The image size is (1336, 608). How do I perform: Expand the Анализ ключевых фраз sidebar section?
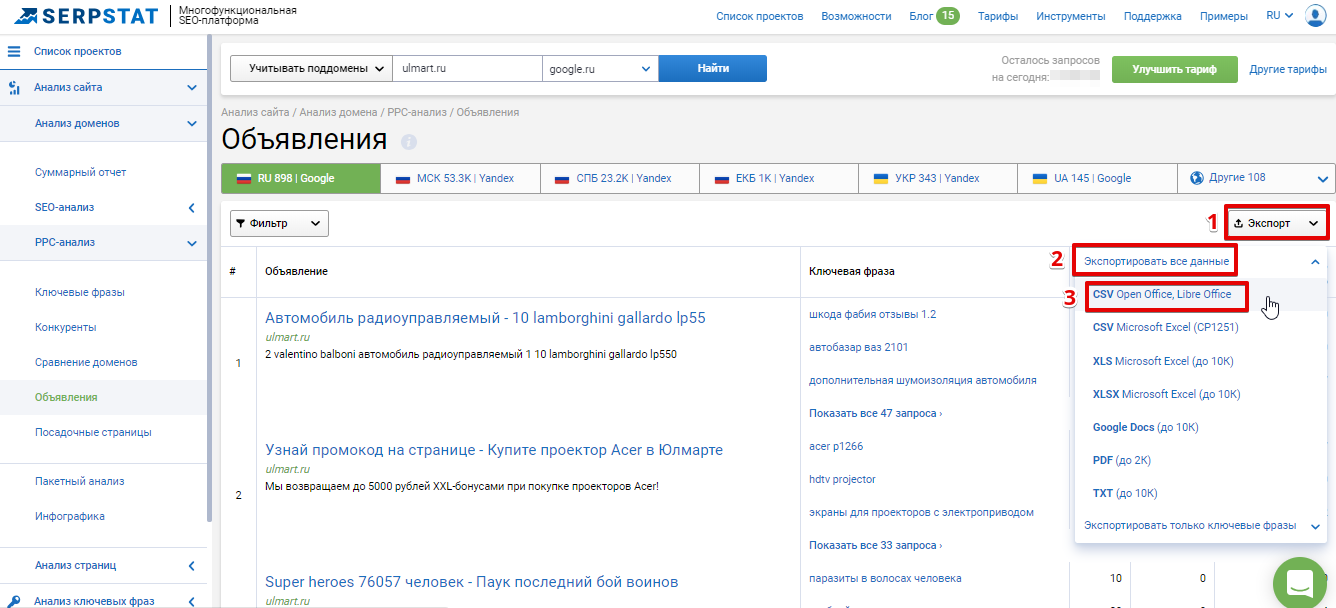[192, 601]
